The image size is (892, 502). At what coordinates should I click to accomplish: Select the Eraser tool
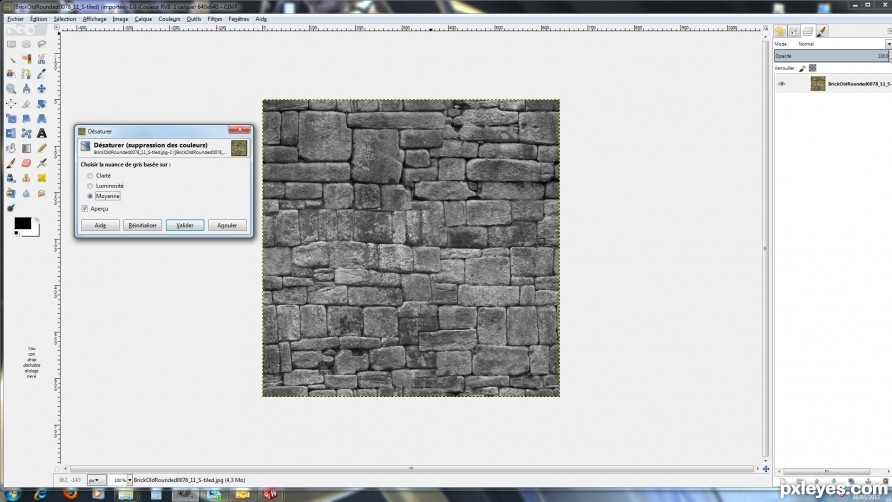[x=26, y=163]
